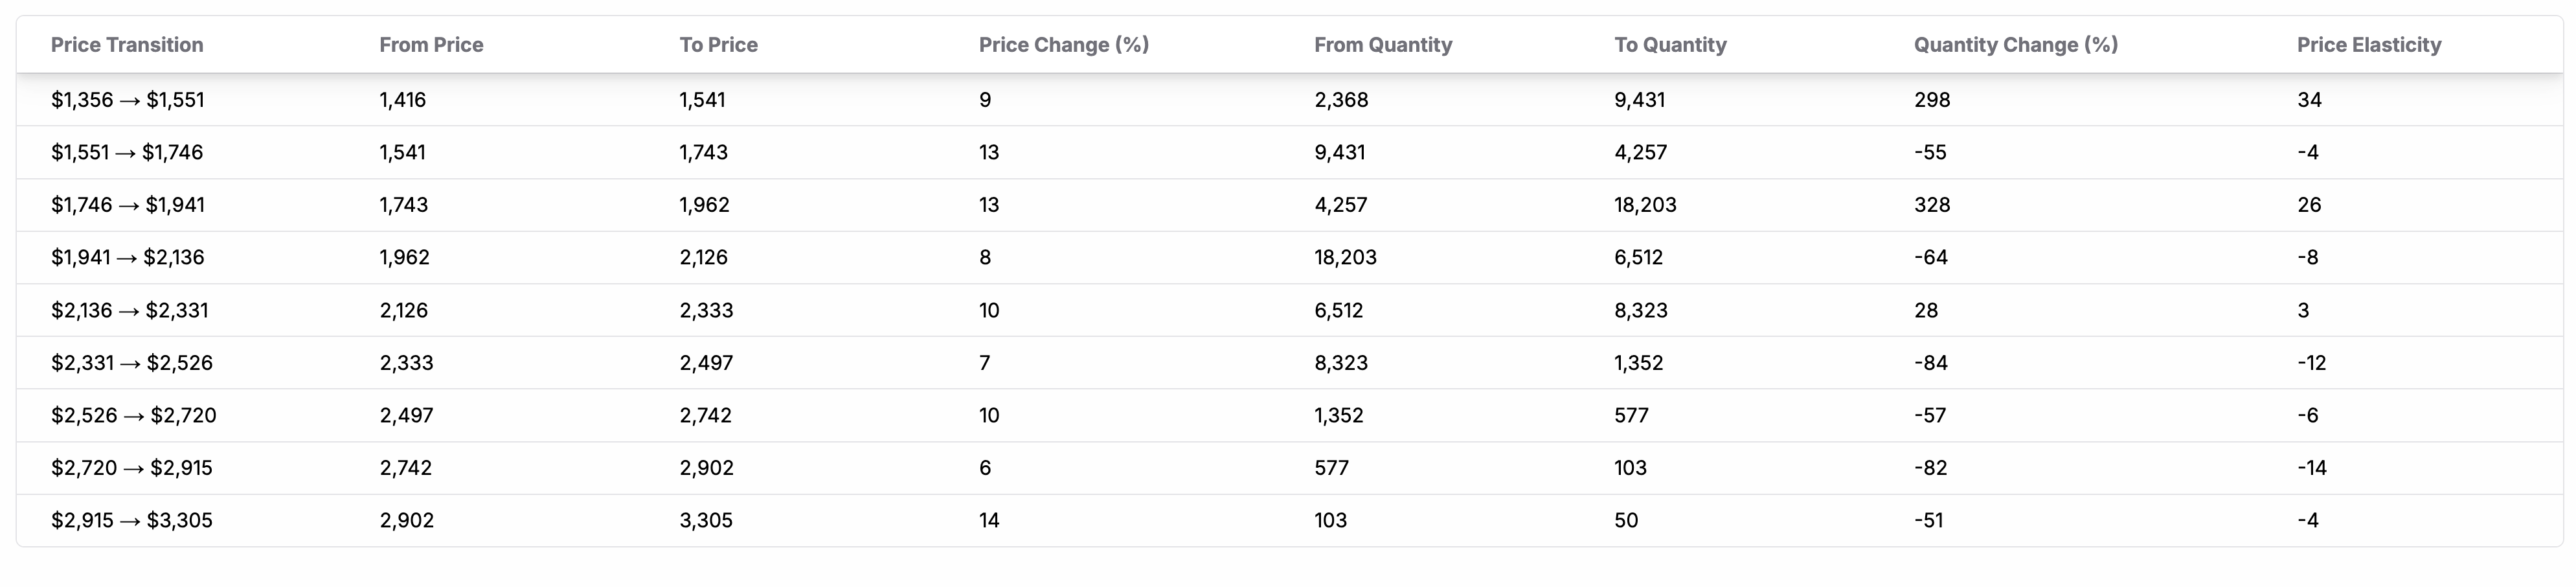
Task: Select the $1,551 → $1,746 transition row
Action: click(127, 153)
